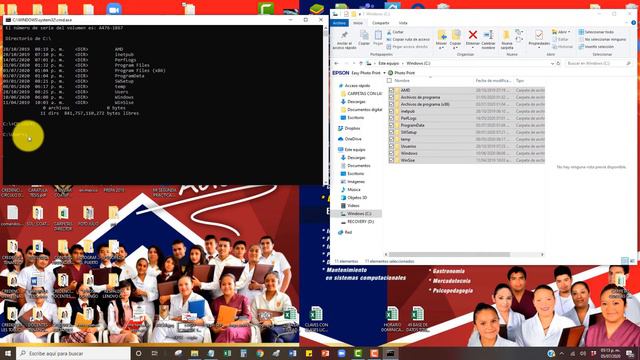Click the Pegar clipboard icon
The height and width of the screenshot is (360, 640).
(378, 36)
